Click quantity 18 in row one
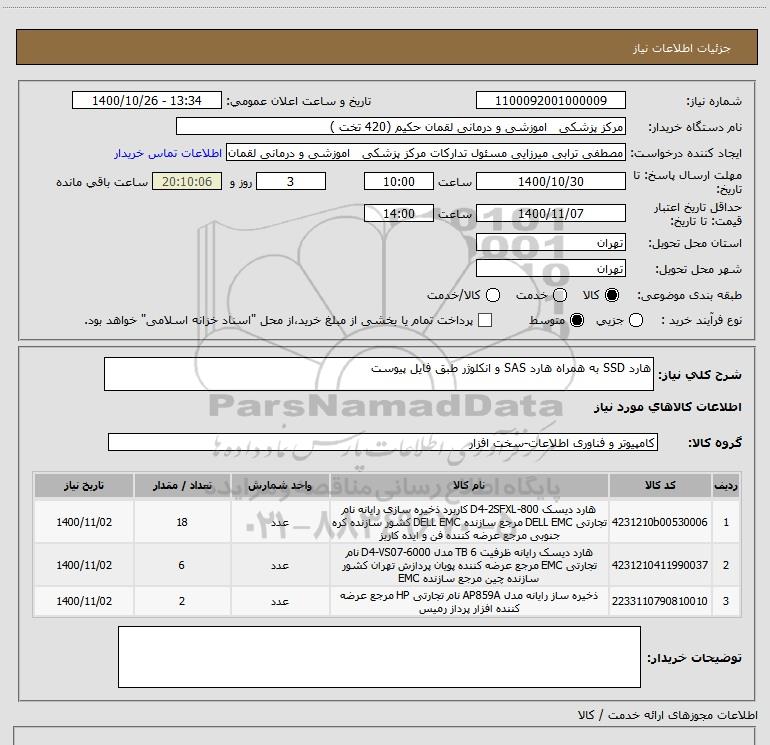This screenshot has width=770, height=745. tap(182, 522)
